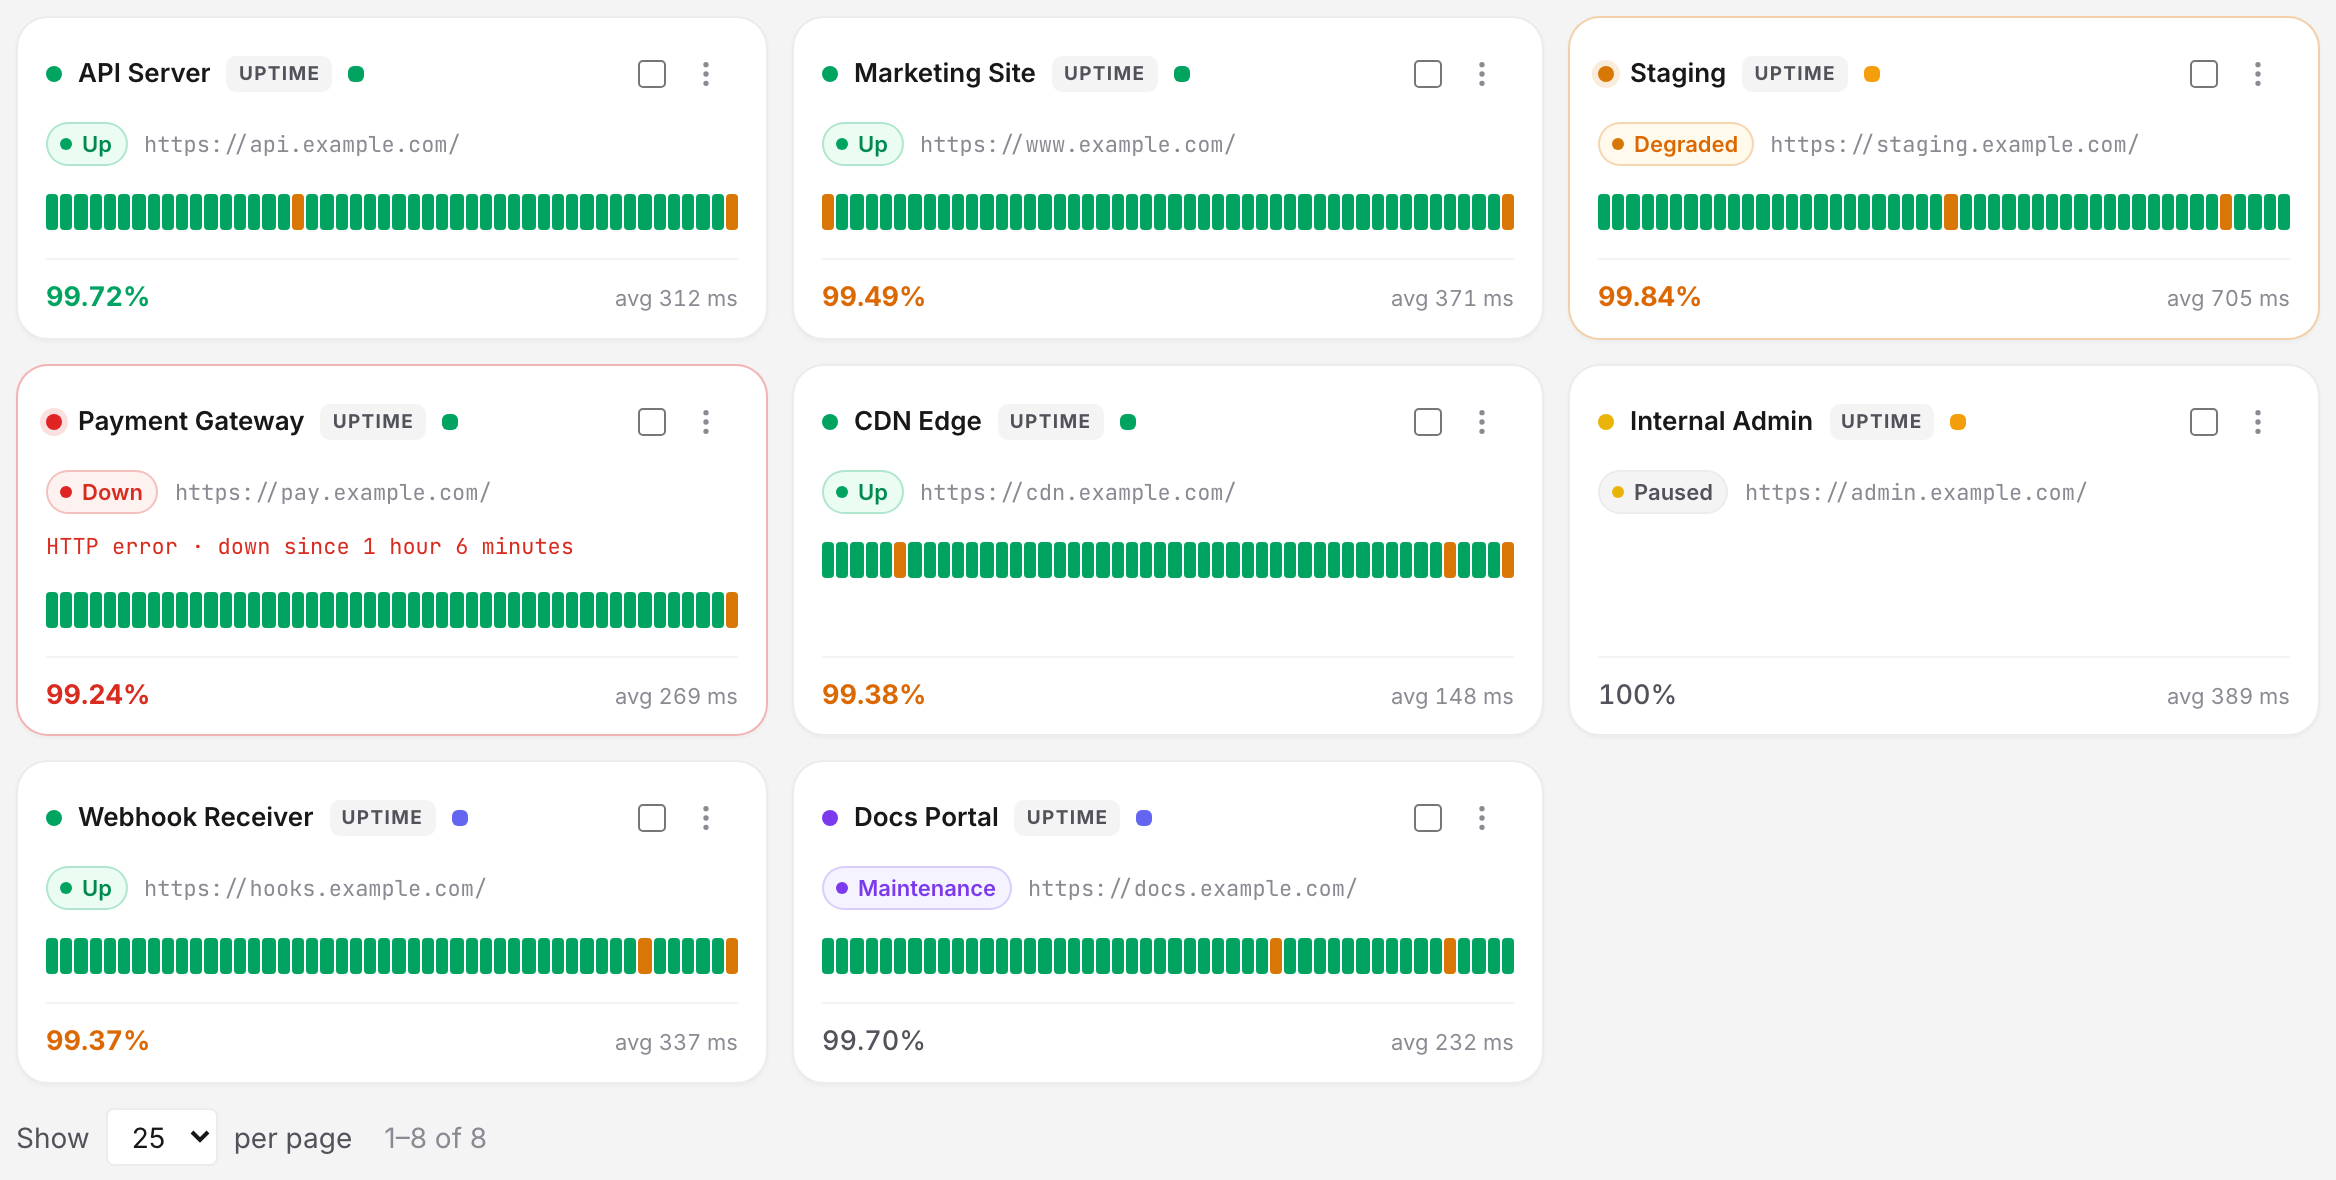Click the blue dot beside Webhook Receiver's UPTIME tag
This screenshot has height=1180, width=2336.
point(460,818)
